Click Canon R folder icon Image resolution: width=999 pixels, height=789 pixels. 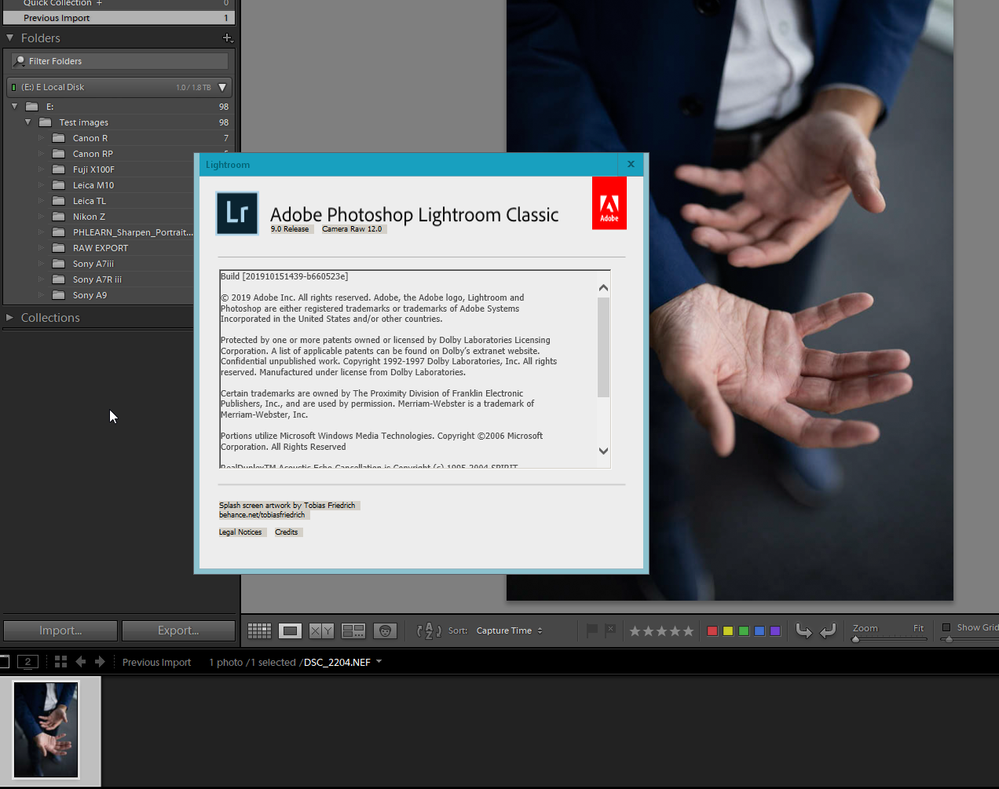click(x=59, y=138)
